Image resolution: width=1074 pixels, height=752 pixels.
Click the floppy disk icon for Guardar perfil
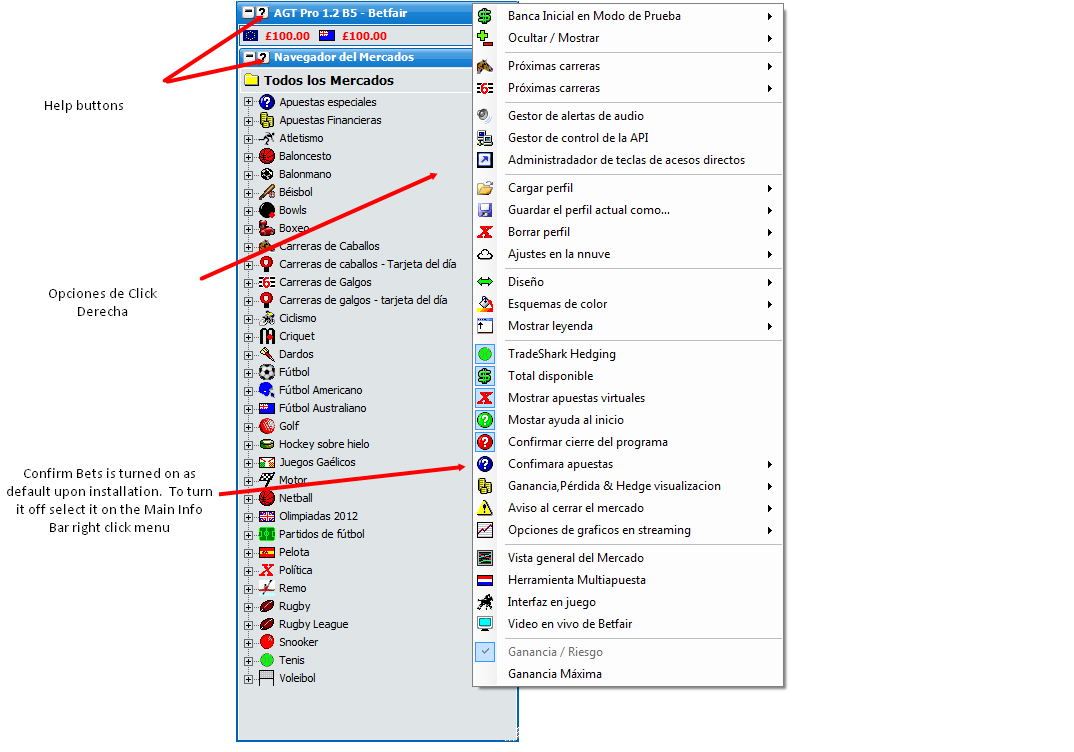click(485, 210)
